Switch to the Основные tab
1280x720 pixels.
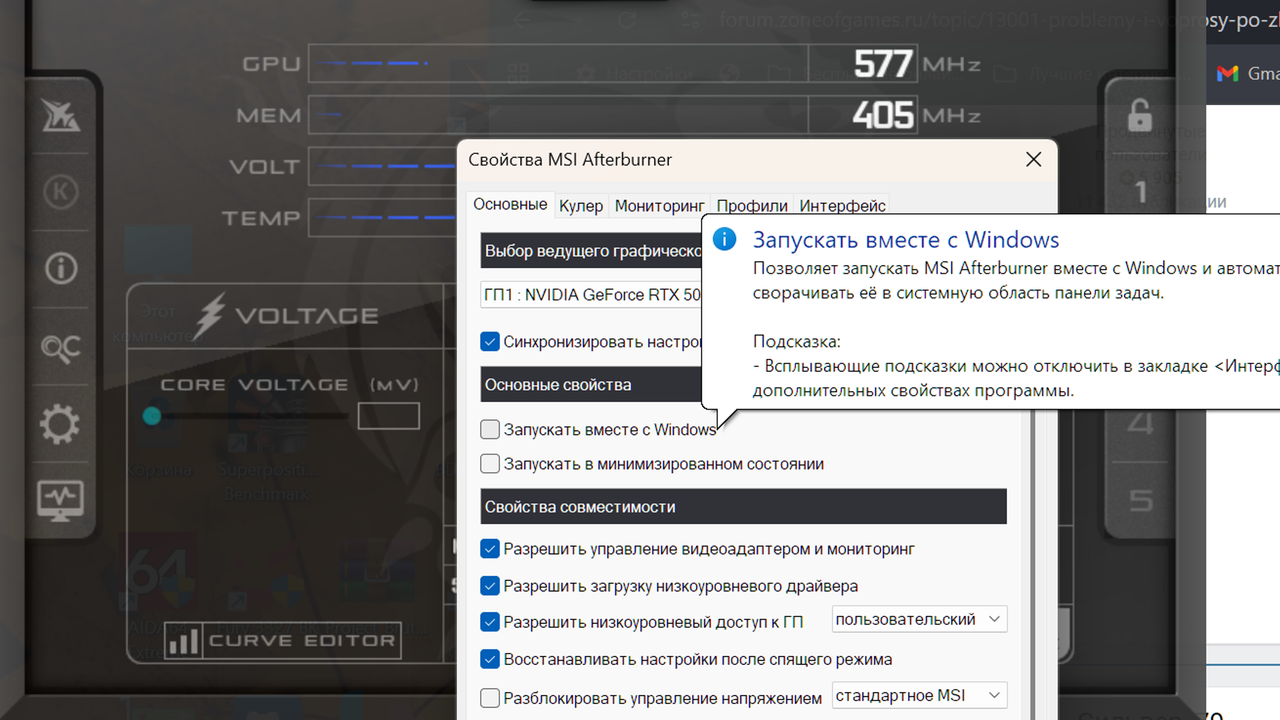(510, 204)
